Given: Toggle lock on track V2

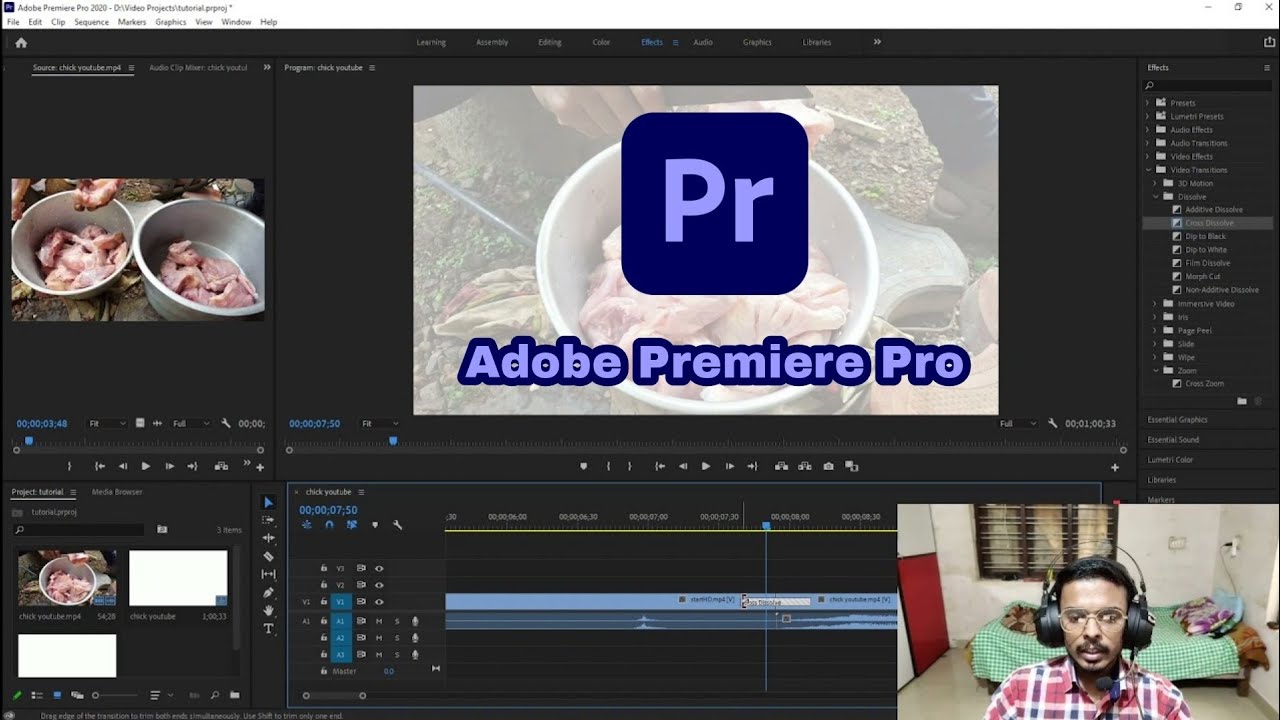Looking at the screenshot, I should coord(323,584).
